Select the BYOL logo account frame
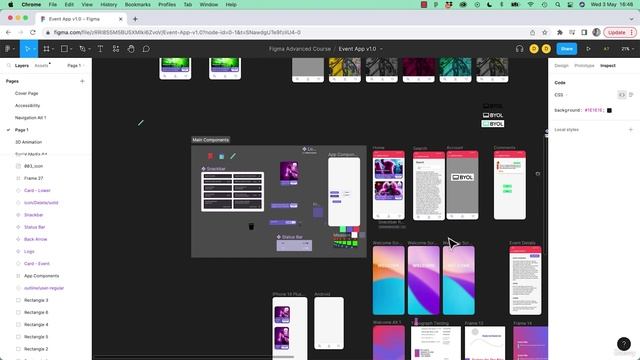 pos(462,185)
